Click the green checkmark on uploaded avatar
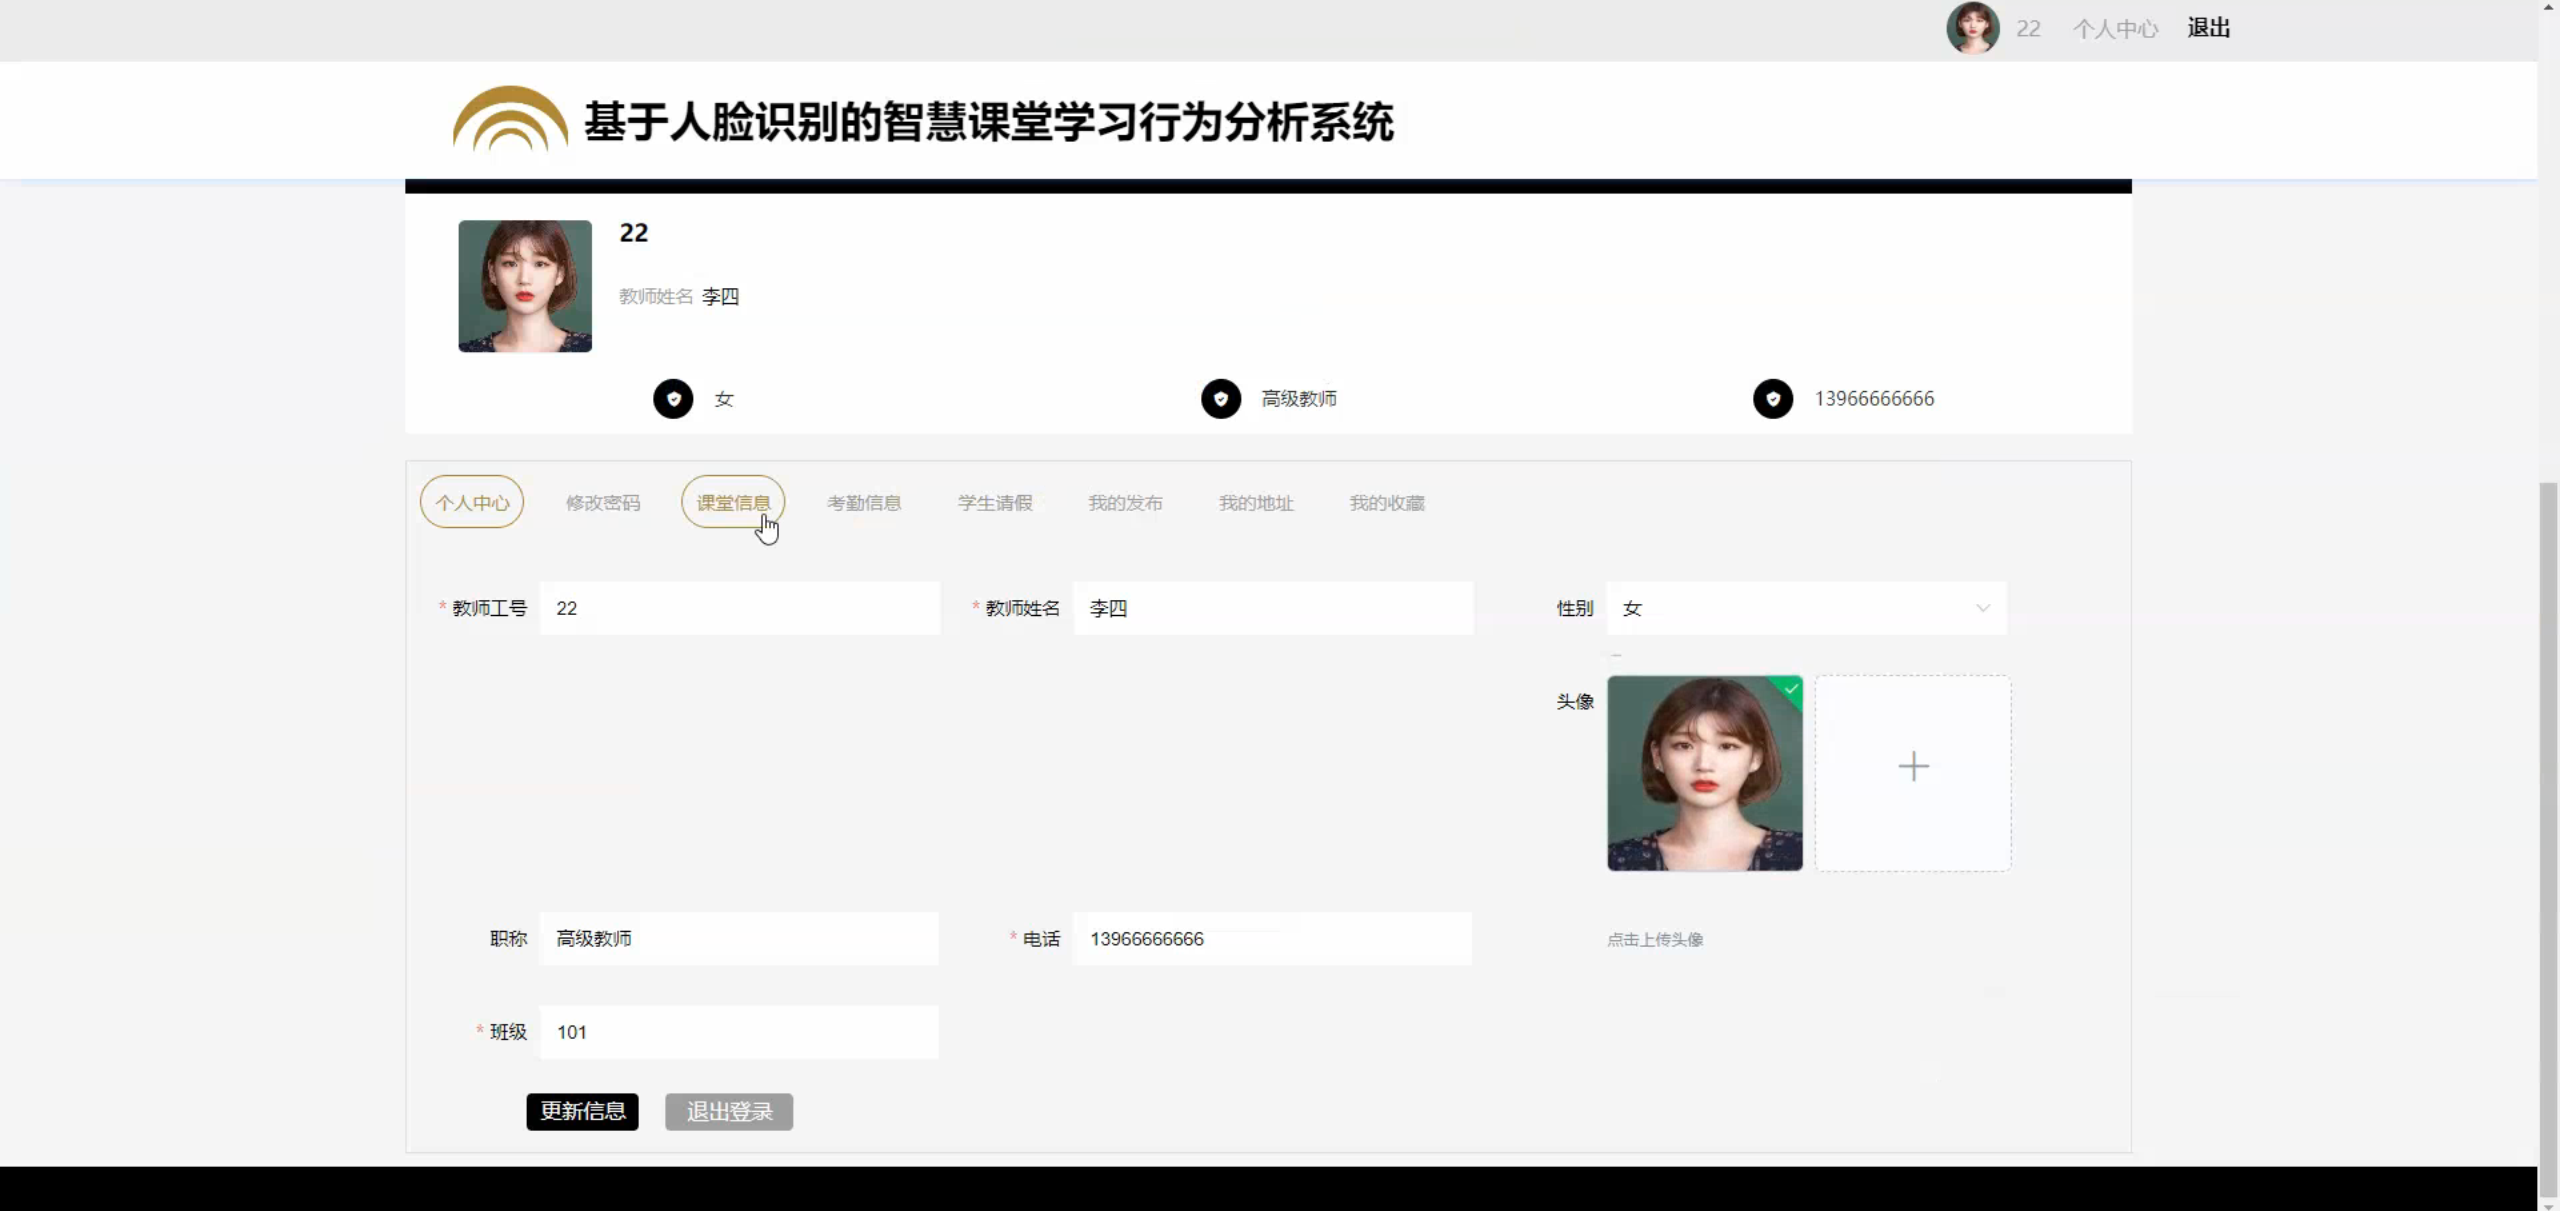 1790,689
